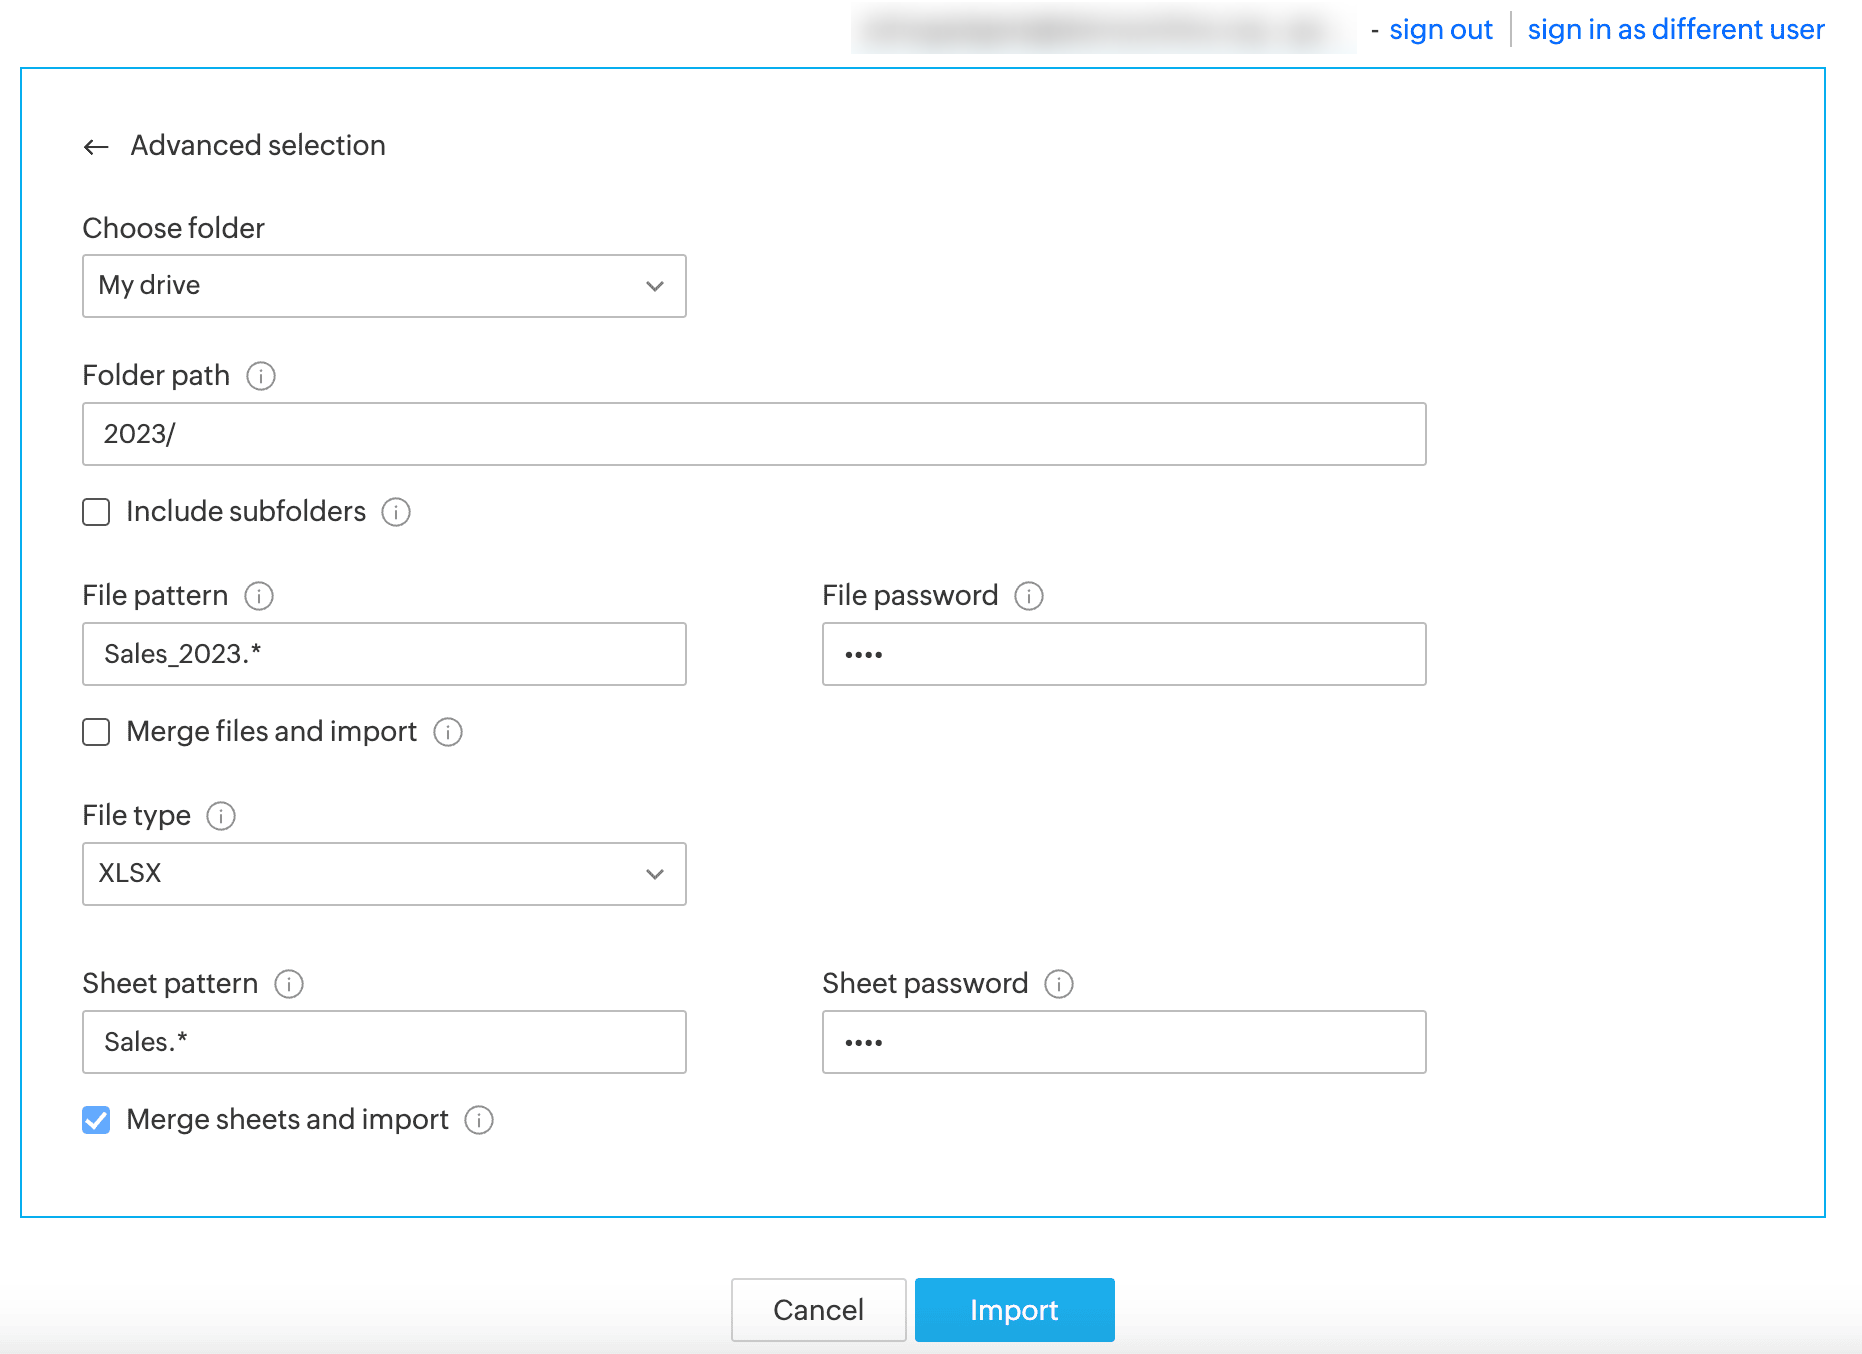1862x1354 pixels.
Task: Click the Sheet password info icon
Action: click(x=1059, y=984)
